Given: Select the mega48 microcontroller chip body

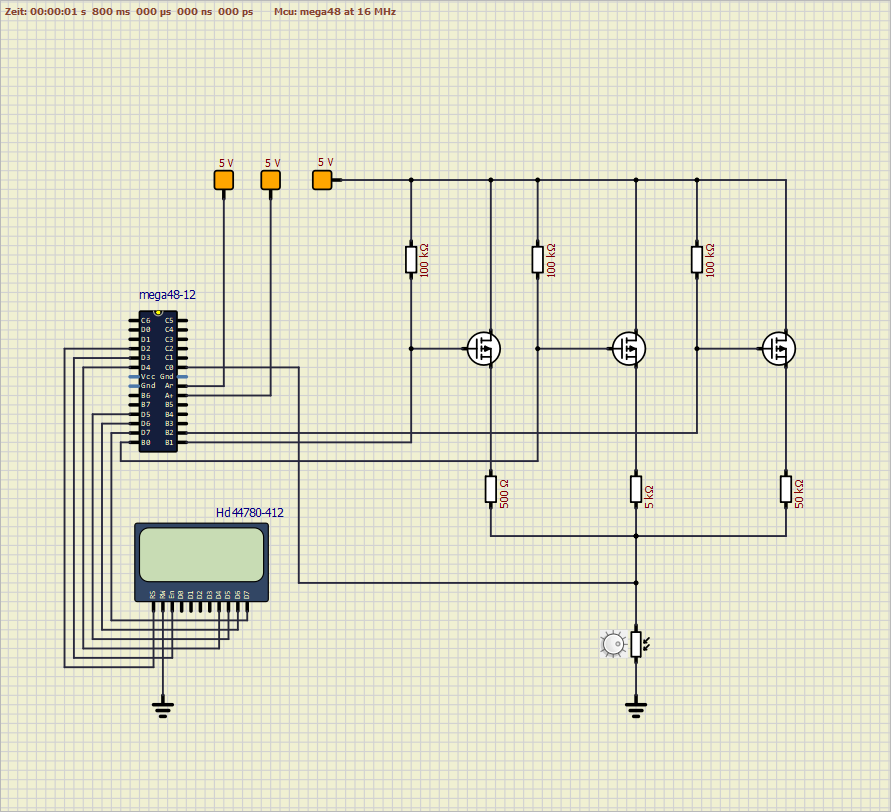Looking at the screenshot, I should click(x=158, y=381).
